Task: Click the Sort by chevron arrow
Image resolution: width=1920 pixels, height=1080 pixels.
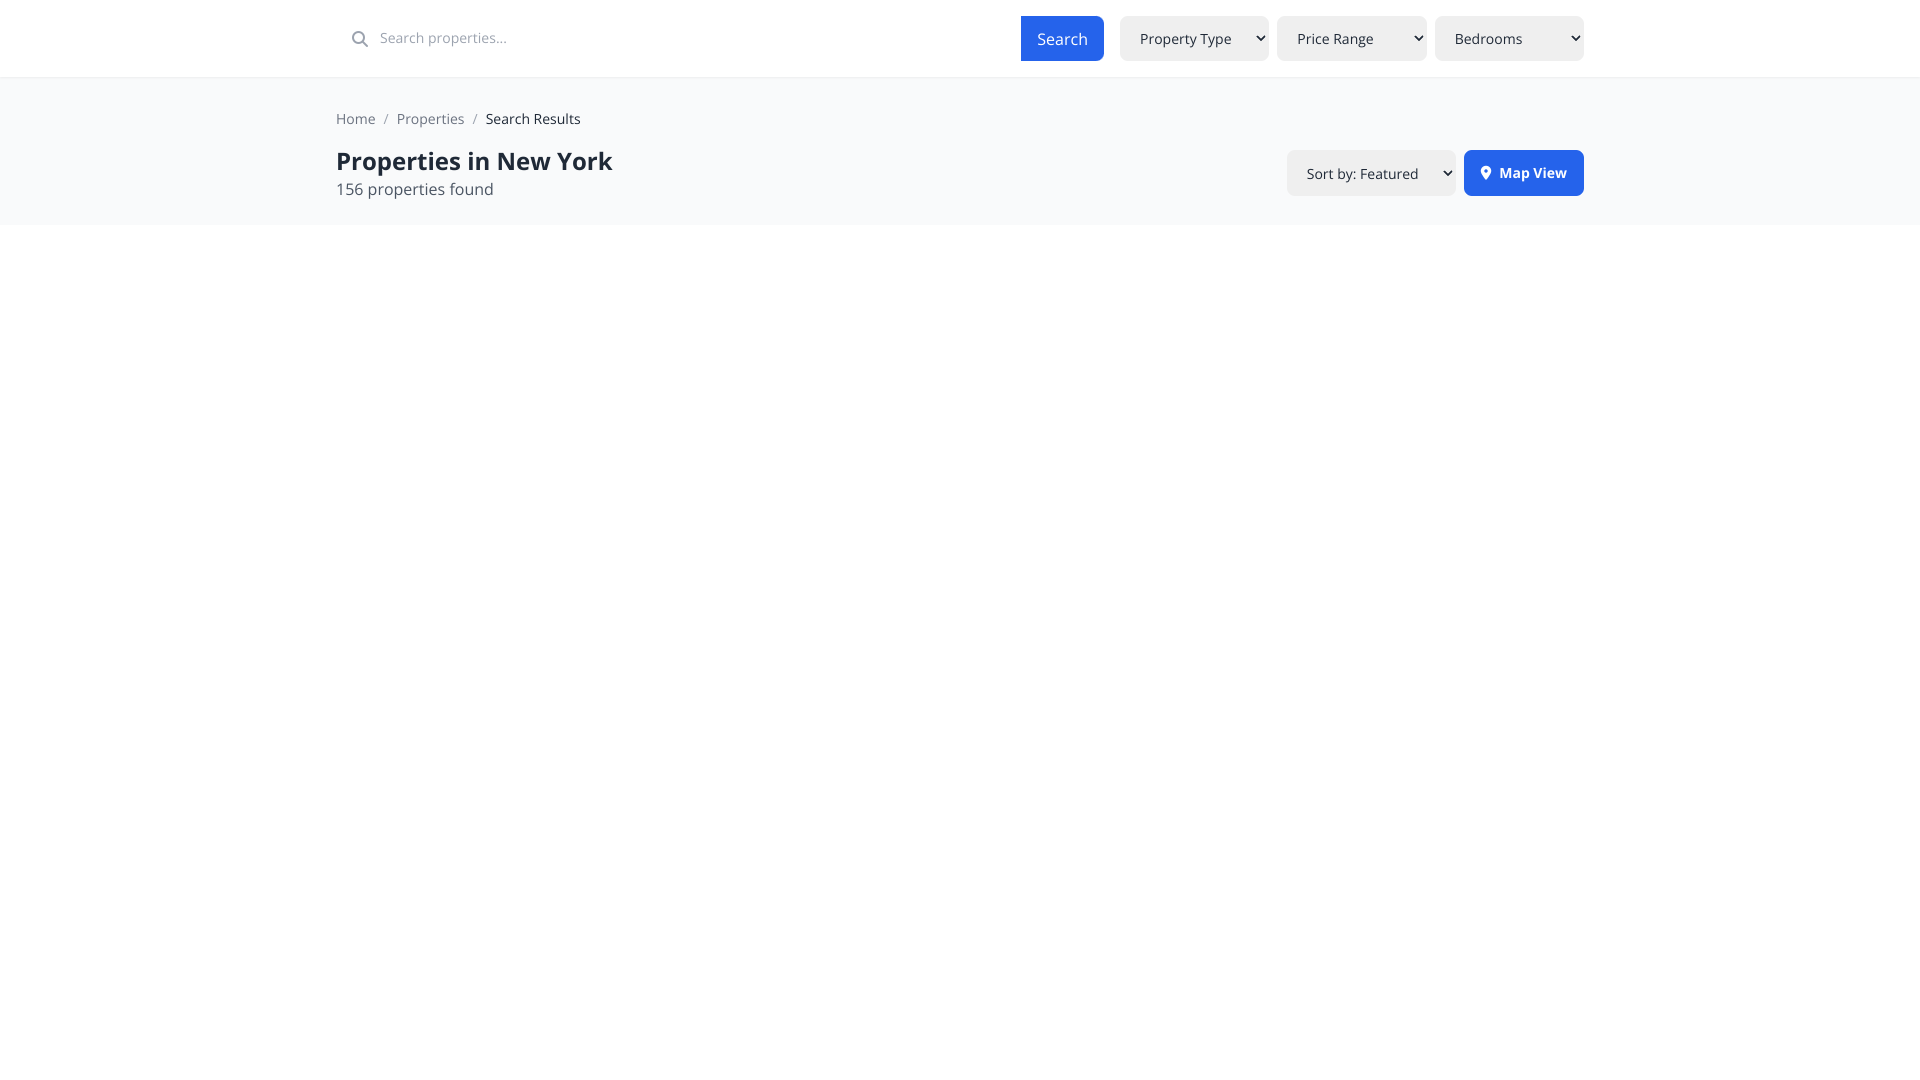Action: pyautogui.click(x=1447, y=173)
